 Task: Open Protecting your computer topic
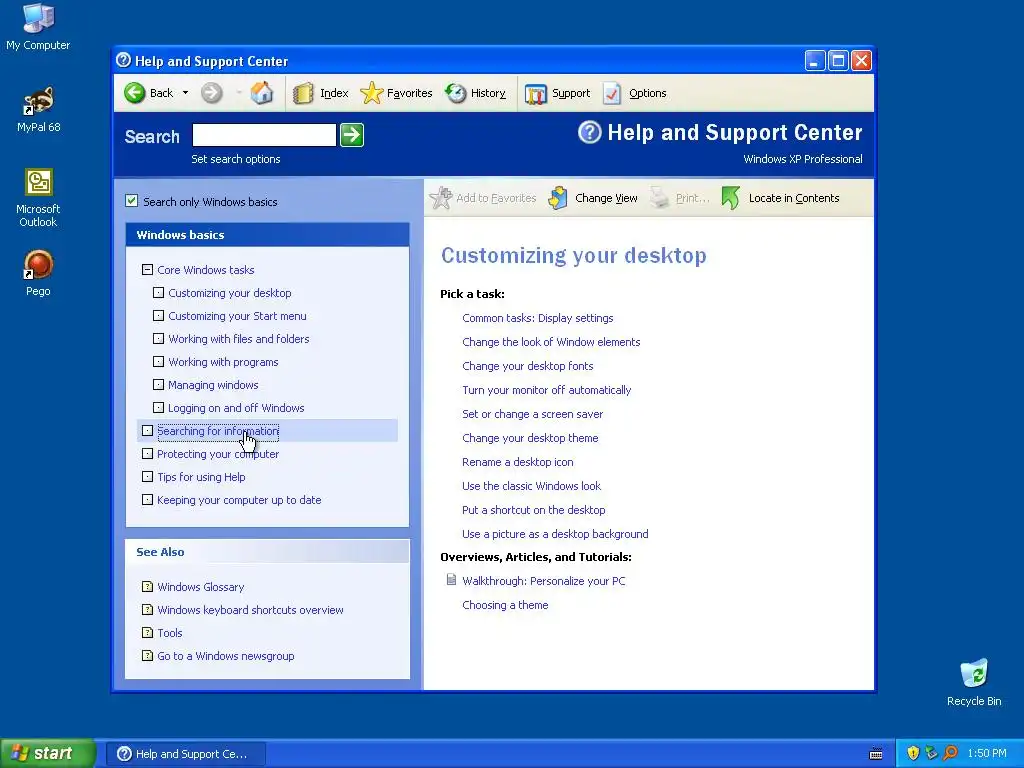218,454
